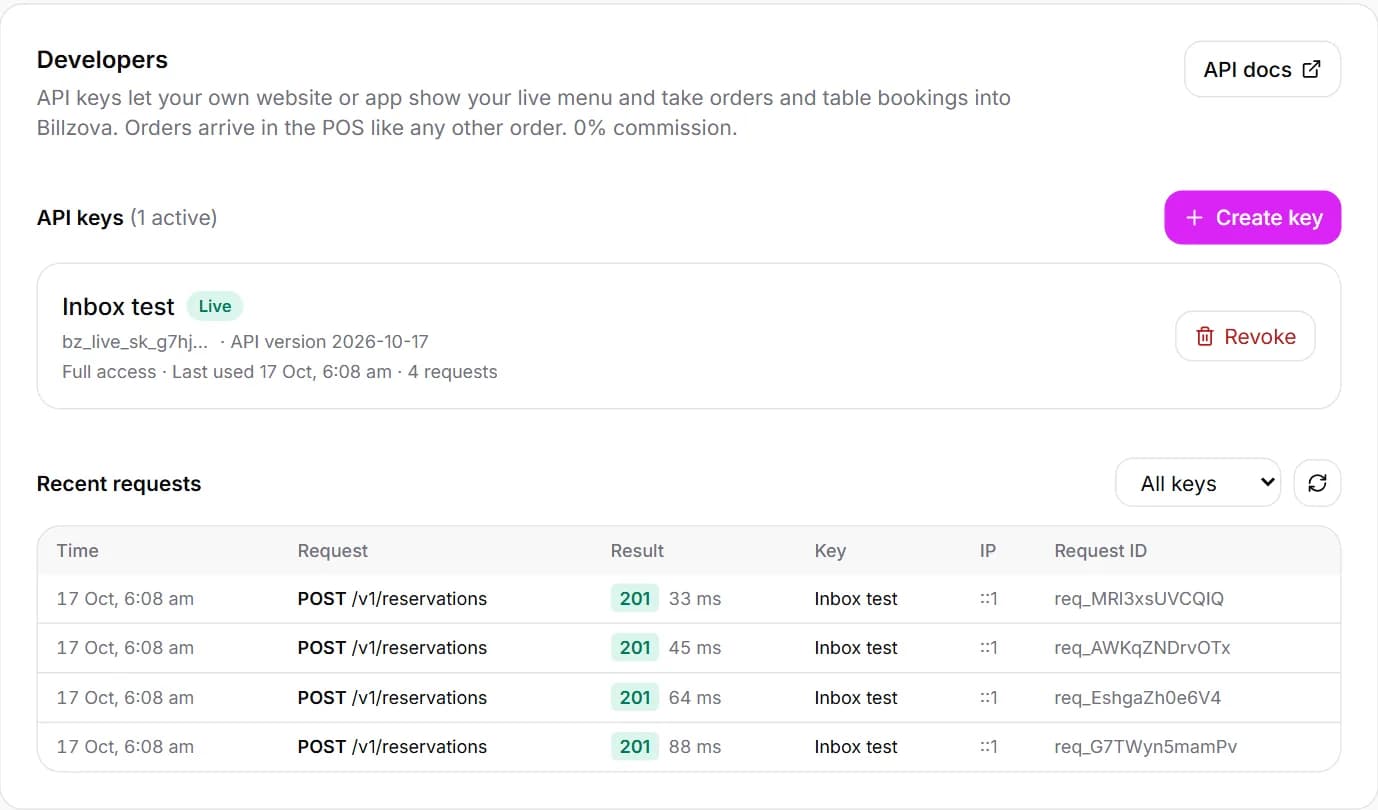Click the Result column header
1378x810 pixels.
pyautogui.click(x=637, y=550)
